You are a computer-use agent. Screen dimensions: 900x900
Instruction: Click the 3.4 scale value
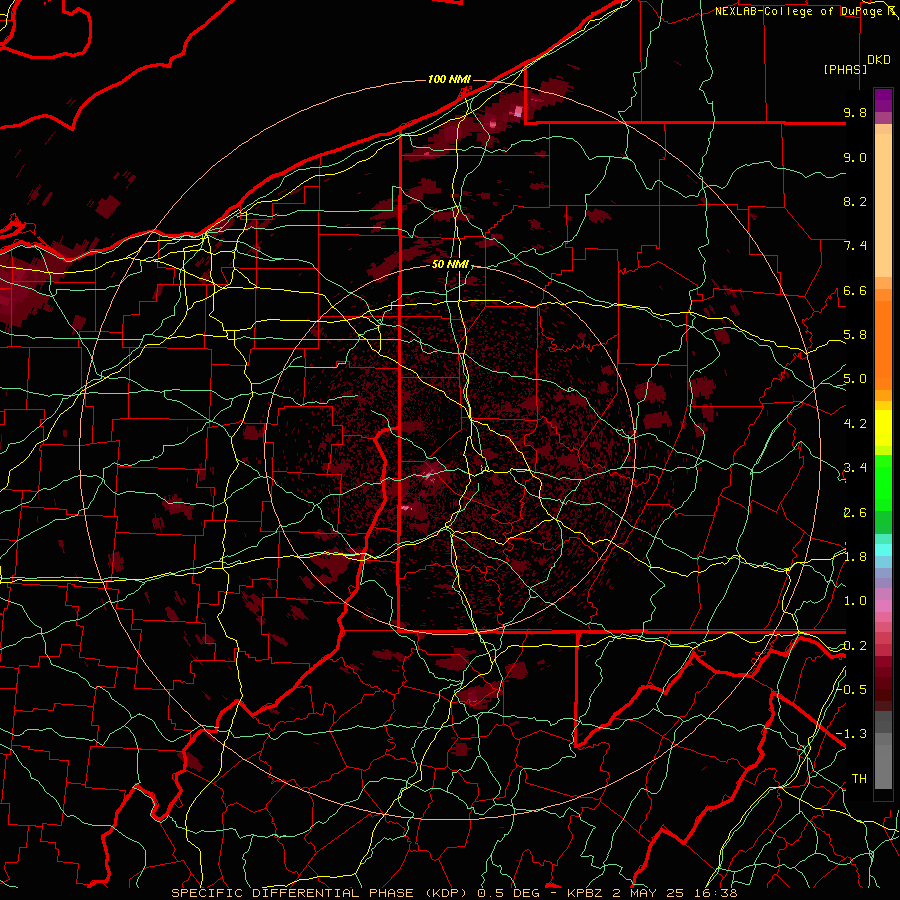click(x=855, y=468)
